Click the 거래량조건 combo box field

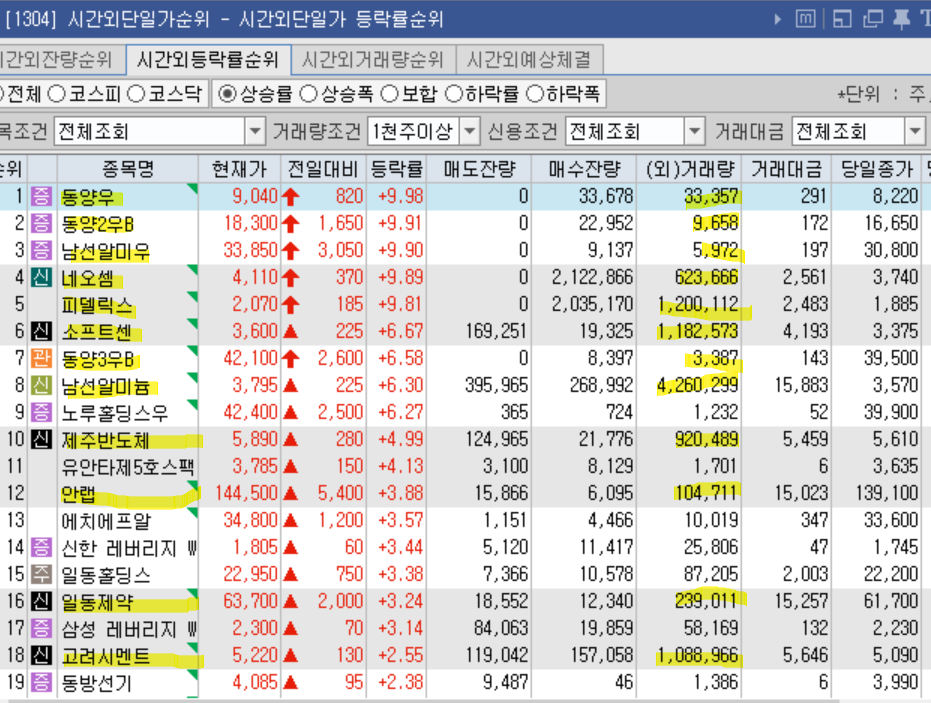(423, 131)
